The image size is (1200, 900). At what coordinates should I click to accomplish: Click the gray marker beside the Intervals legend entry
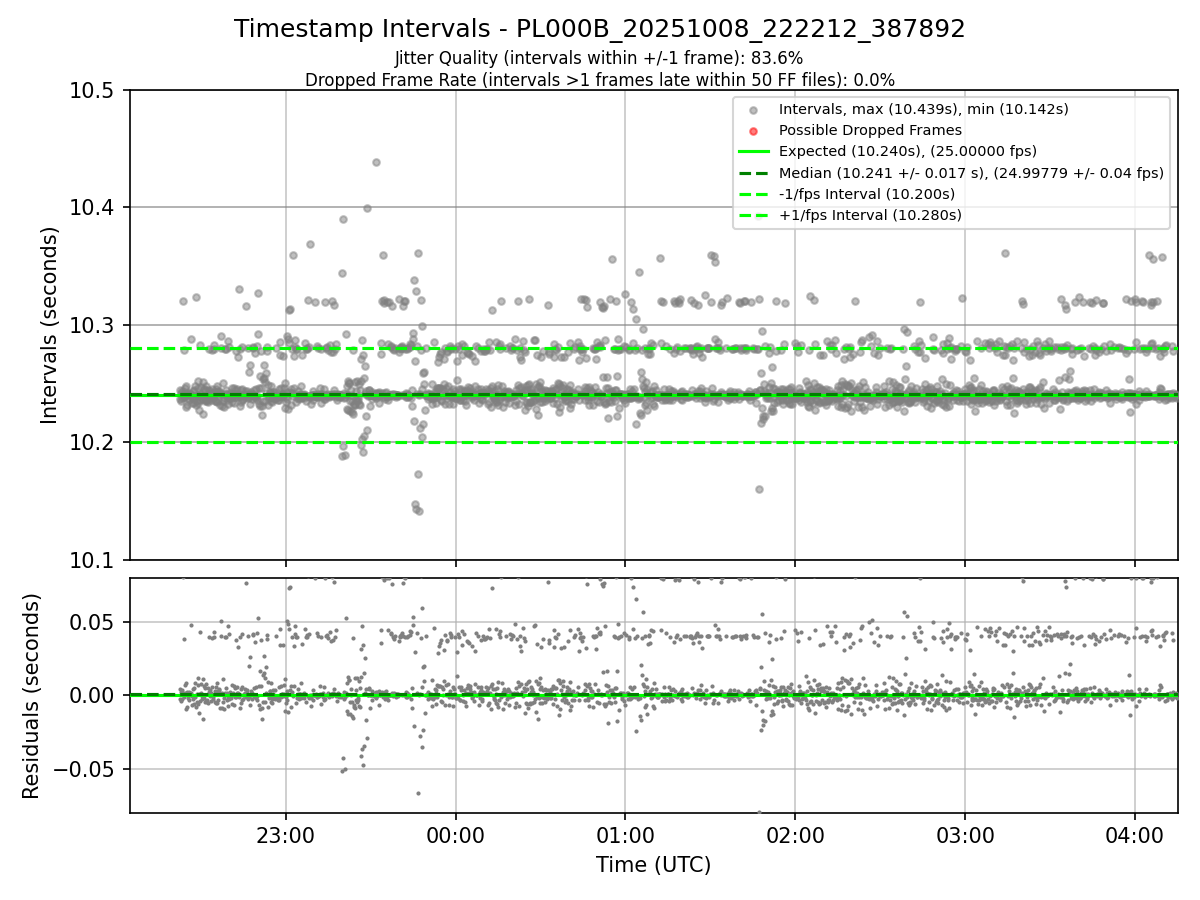tap(754, 110)
